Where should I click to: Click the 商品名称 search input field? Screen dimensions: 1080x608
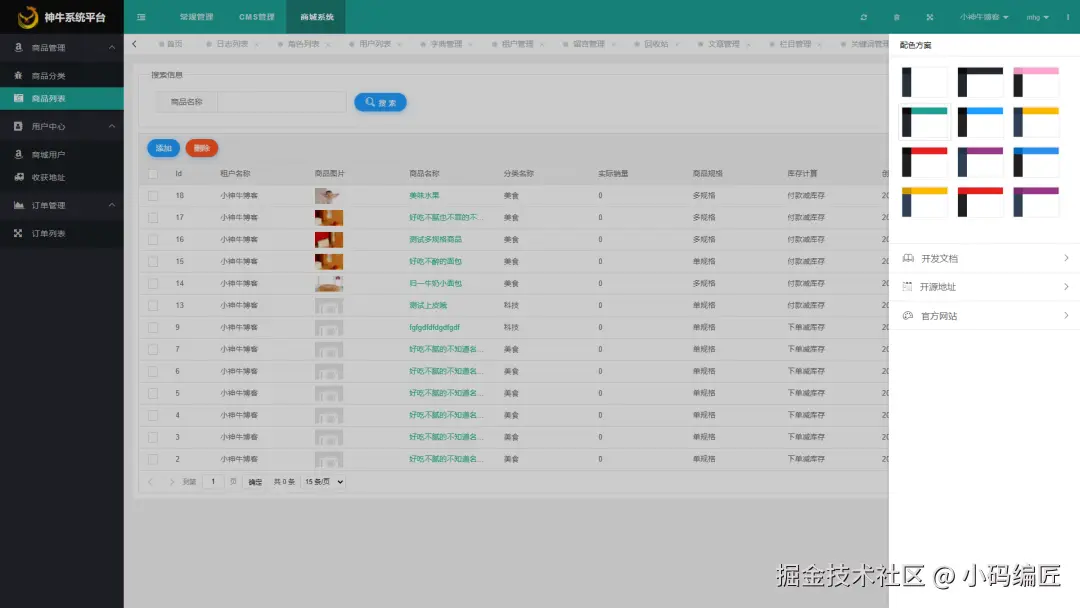[x=282, y=102]
